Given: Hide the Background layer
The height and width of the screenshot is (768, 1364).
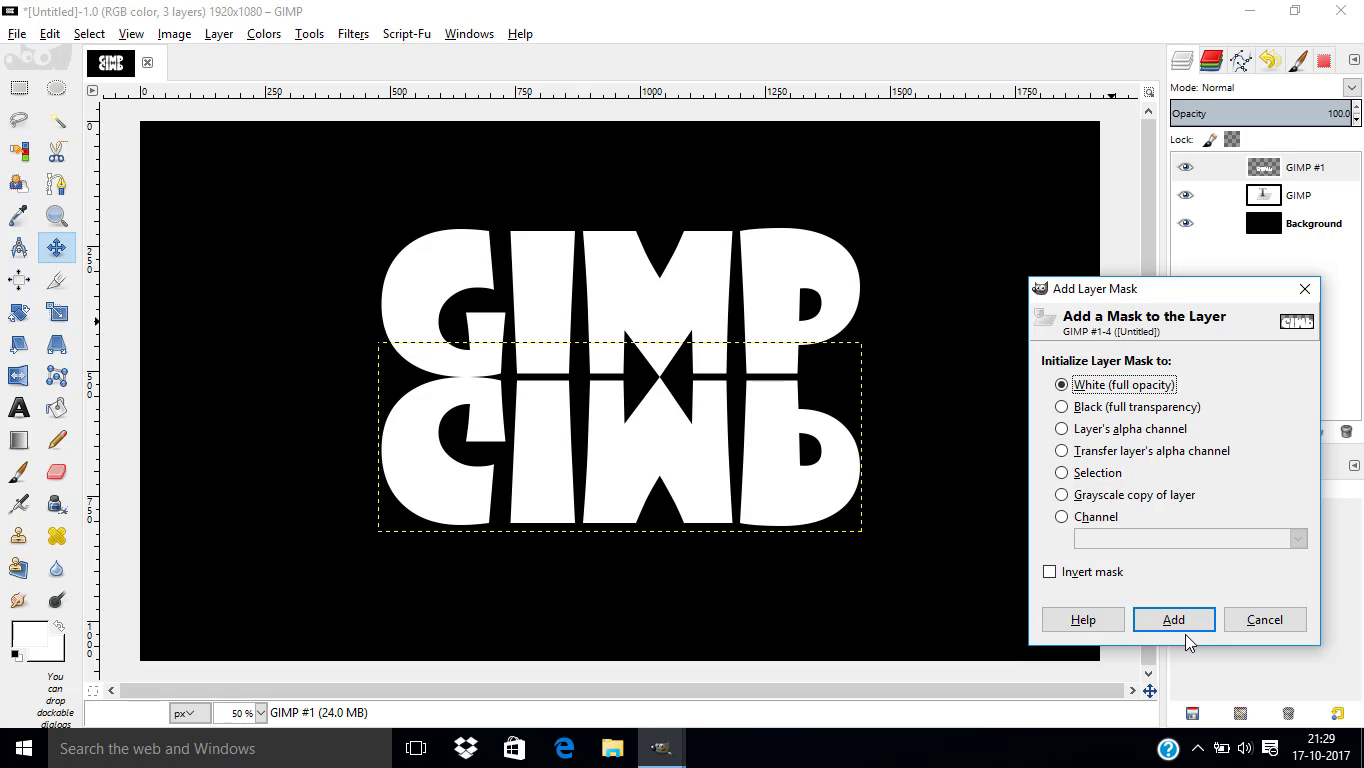Looking at the screenshot, I should (1185, 223).
